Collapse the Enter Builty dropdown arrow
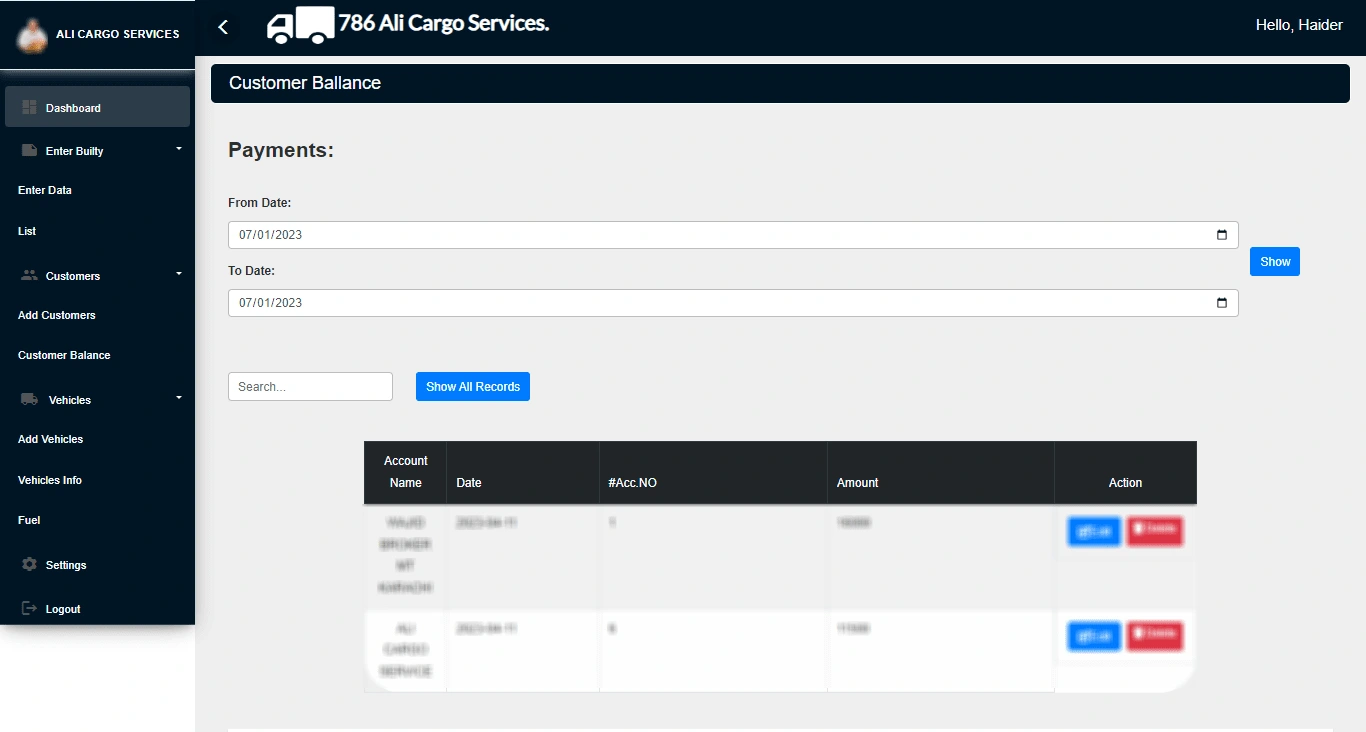Screen dimensions: 1366x732 tap(179, 148)
